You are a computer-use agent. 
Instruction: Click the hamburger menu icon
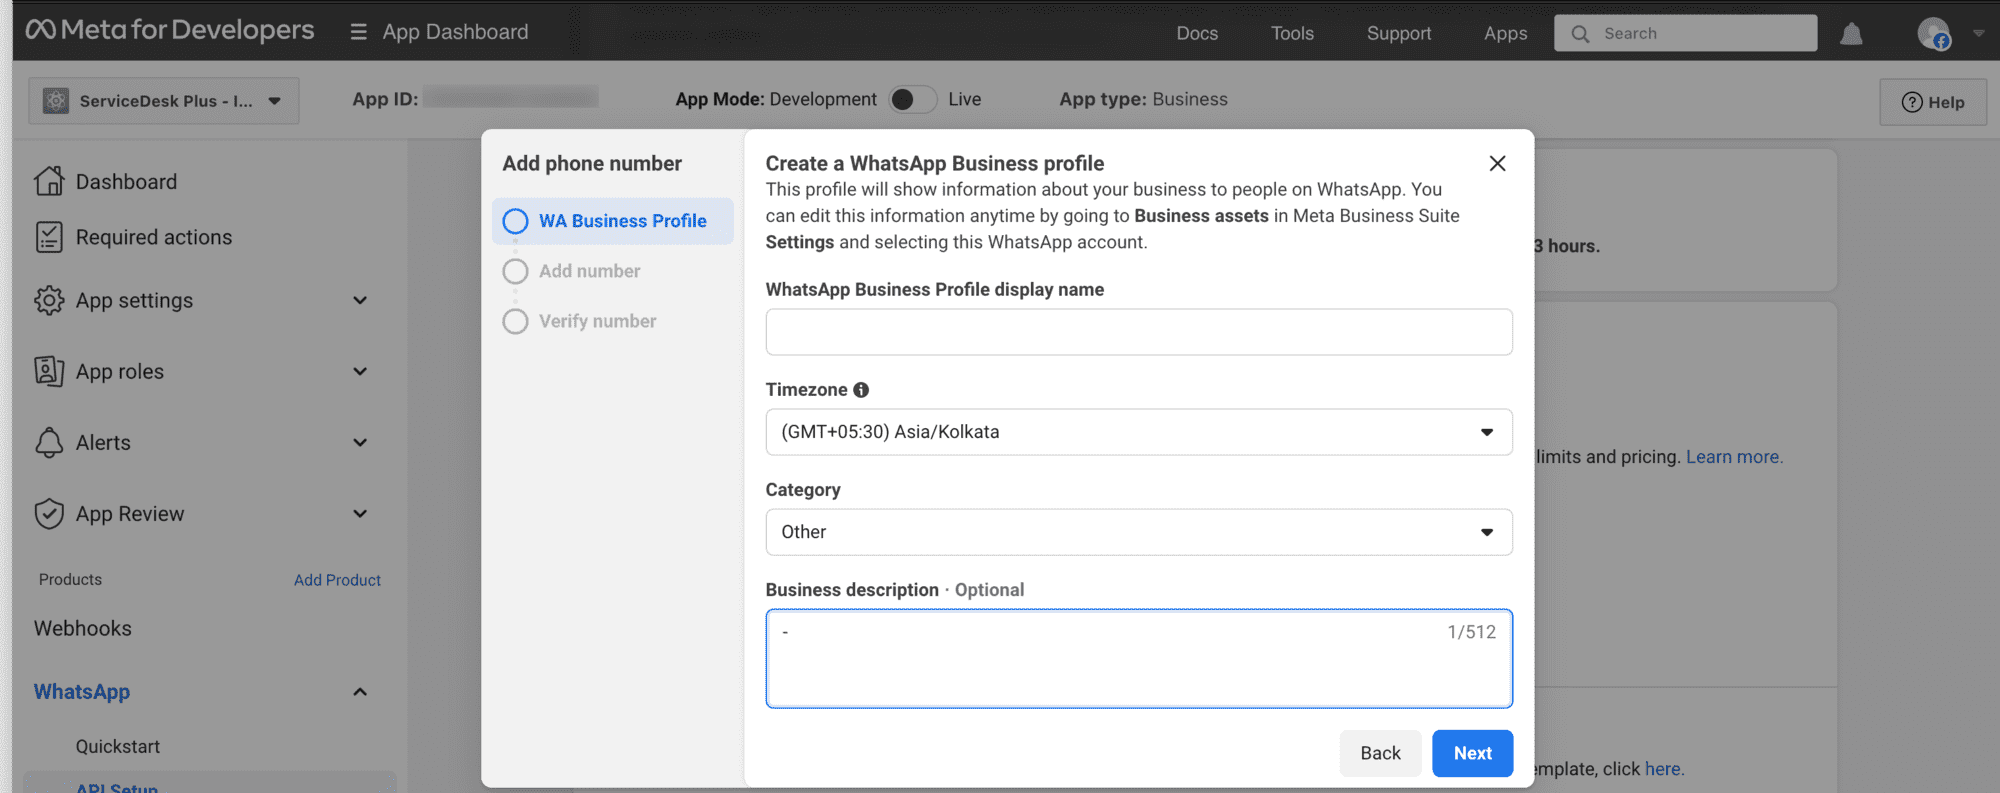[358, 32]
